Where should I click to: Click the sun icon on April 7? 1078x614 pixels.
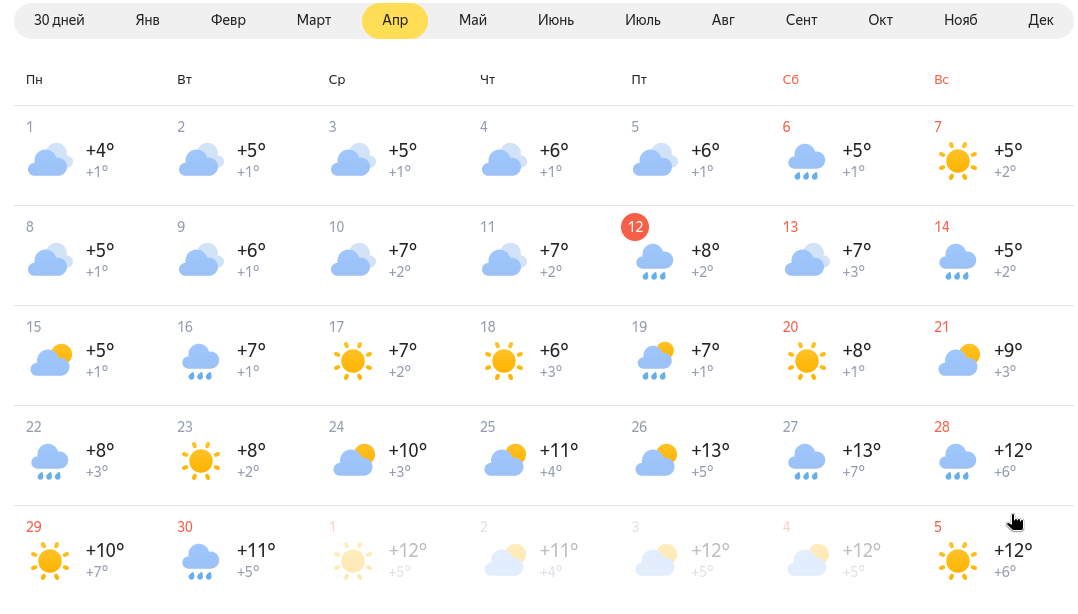click(958, 162)
